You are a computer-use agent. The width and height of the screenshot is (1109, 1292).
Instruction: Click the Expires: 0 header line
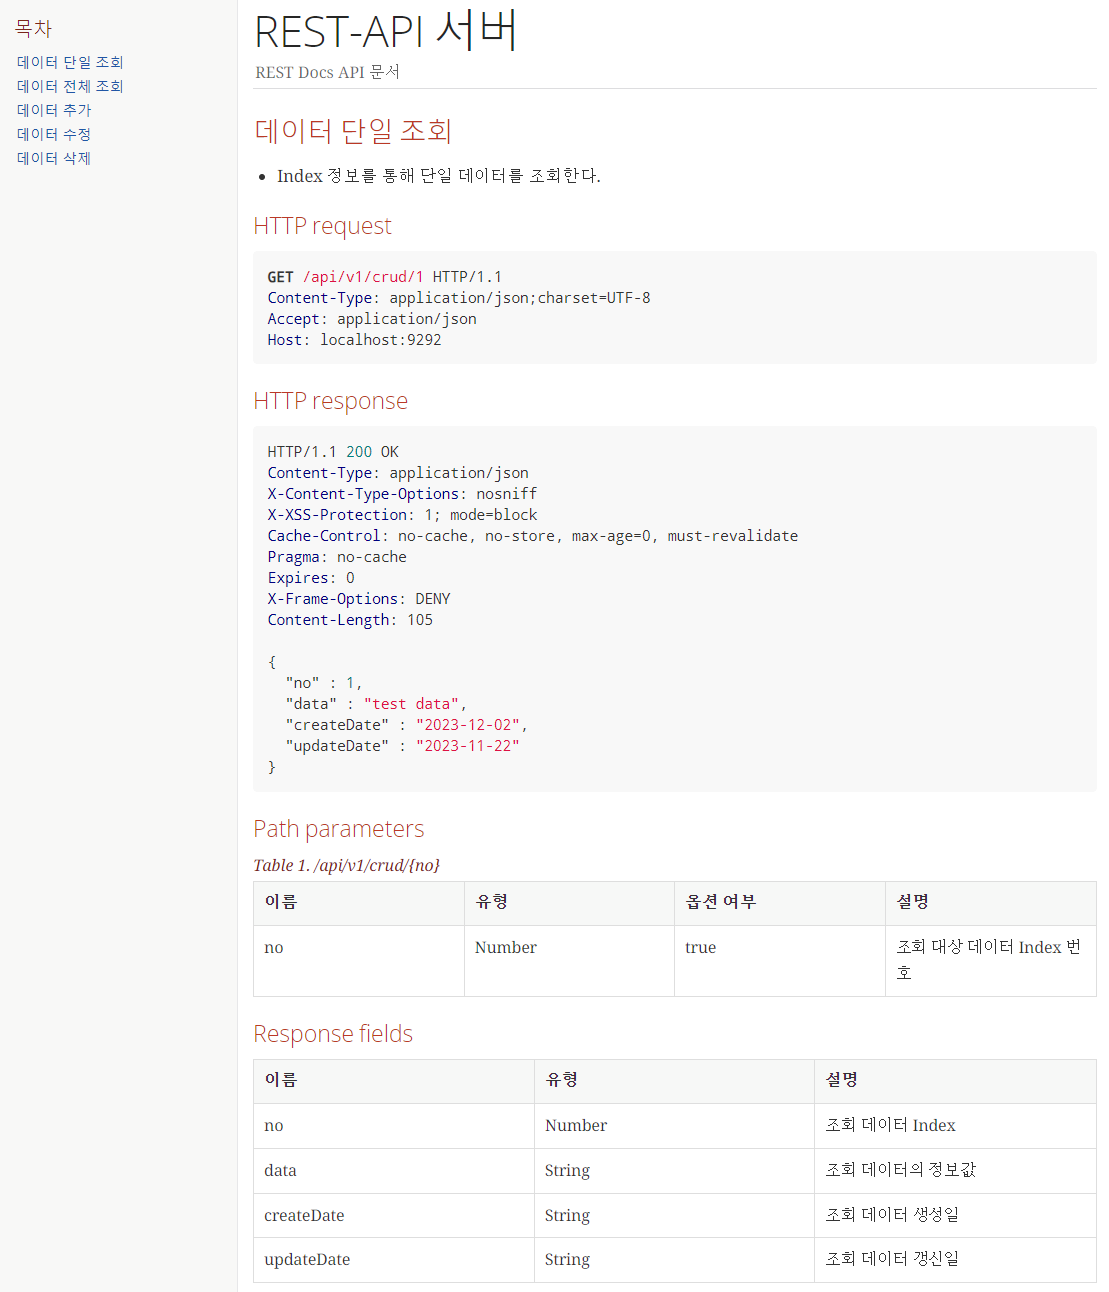pos(311,578)
